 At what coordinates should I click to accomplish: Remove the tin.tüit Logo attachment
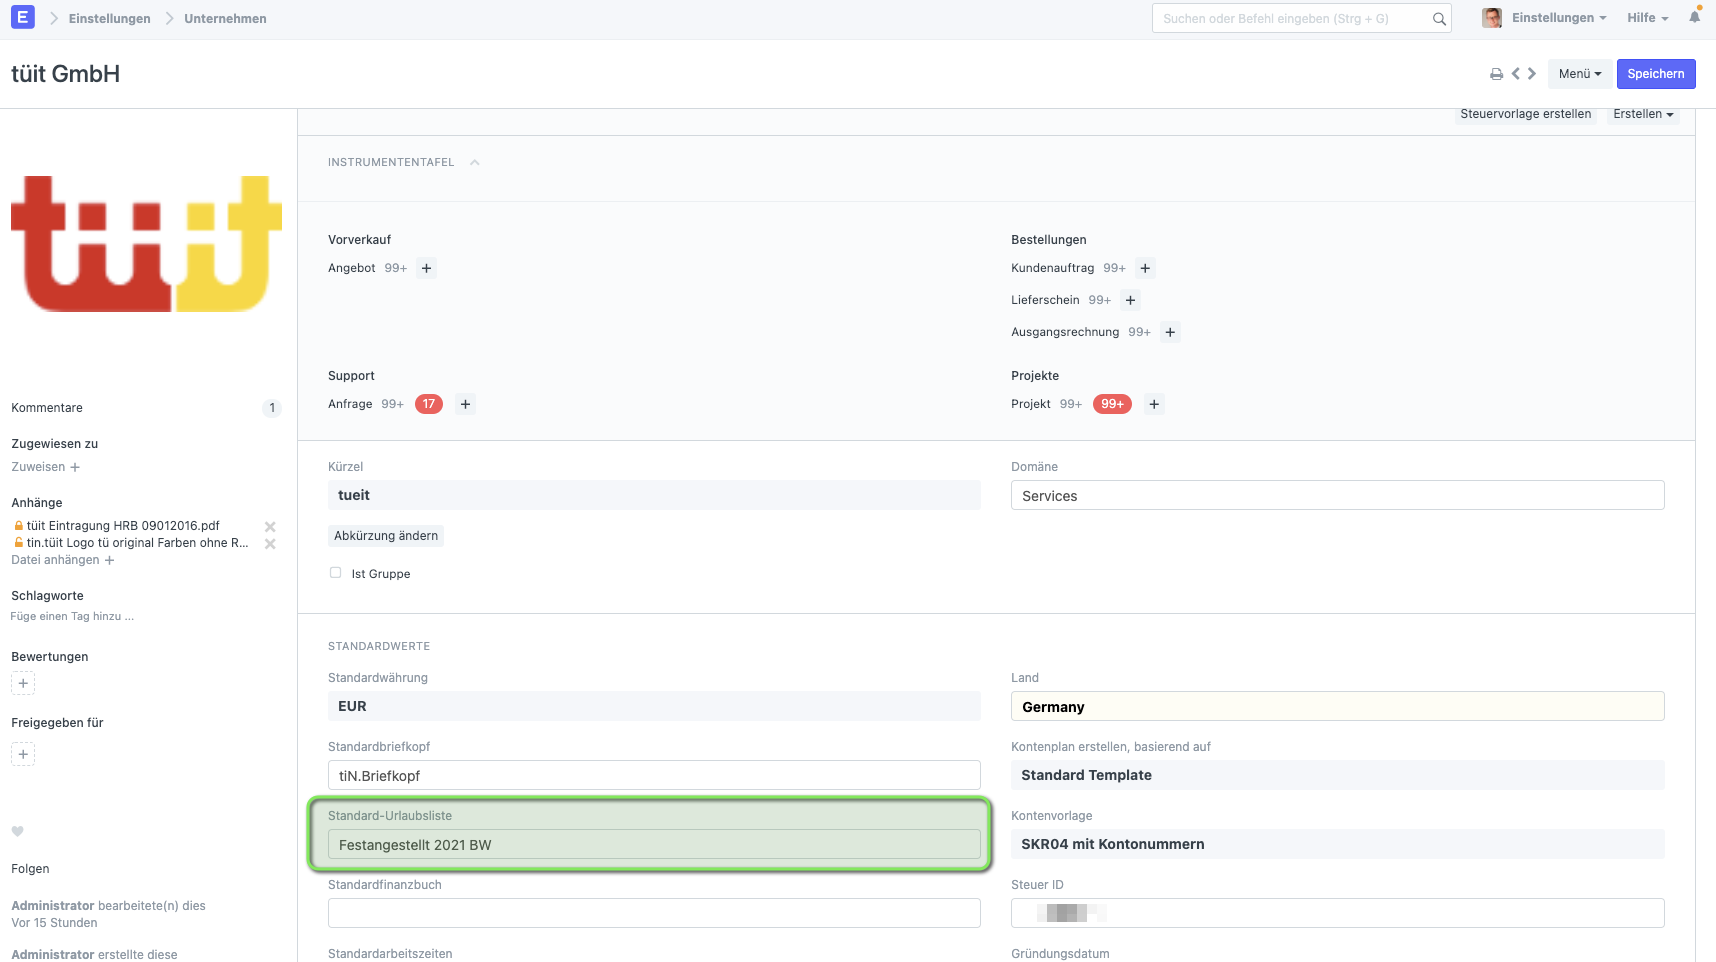(x=270, y=544)
